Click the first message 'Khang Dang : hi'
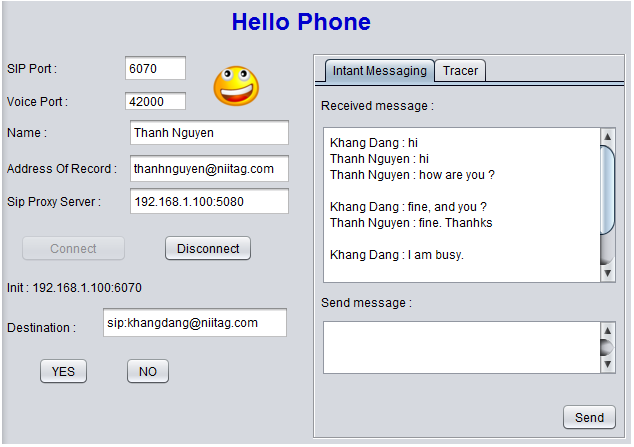Screen dimensions: 634x447 (374, 143)
